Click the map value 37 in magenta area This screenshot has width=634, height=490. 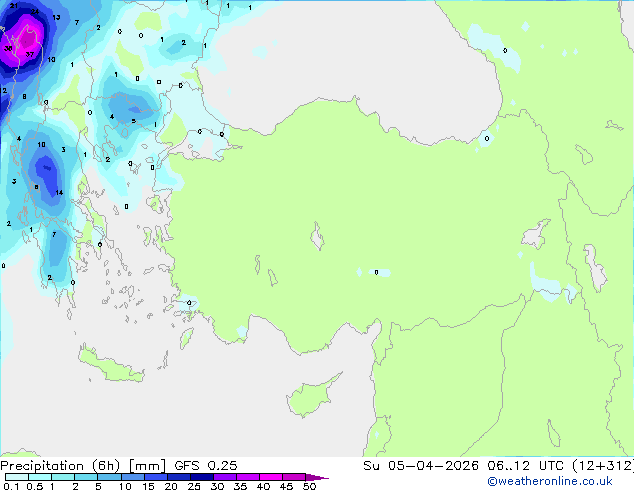click(x=30, y=54)
